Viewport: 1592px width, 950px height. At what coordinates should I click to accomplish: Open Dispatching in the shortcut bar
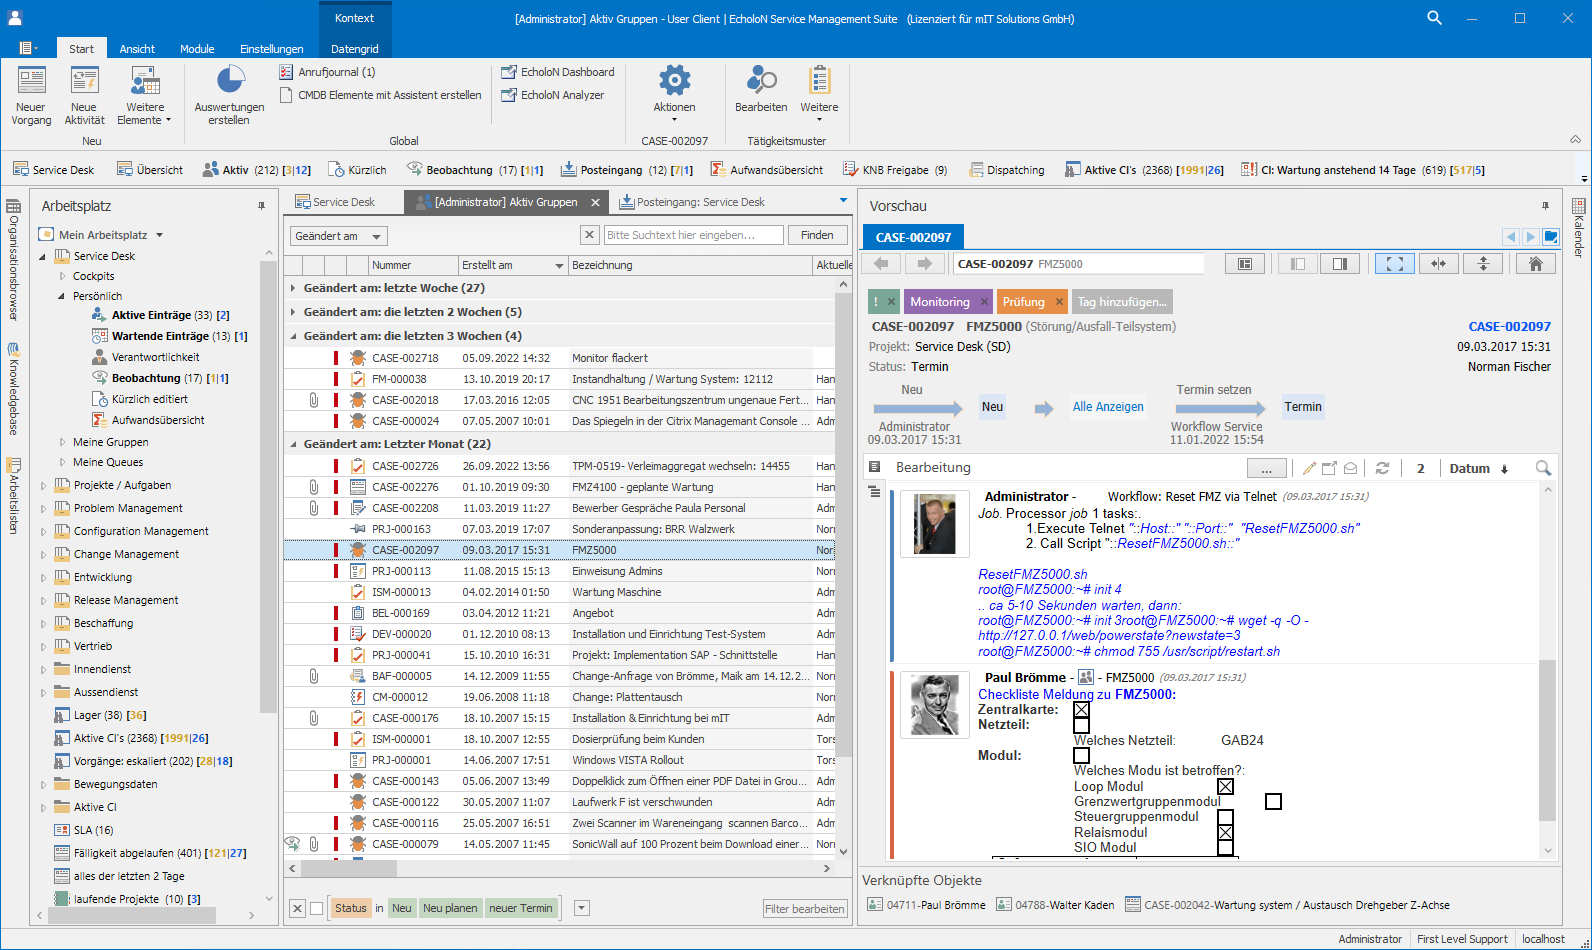(1007, 170)
